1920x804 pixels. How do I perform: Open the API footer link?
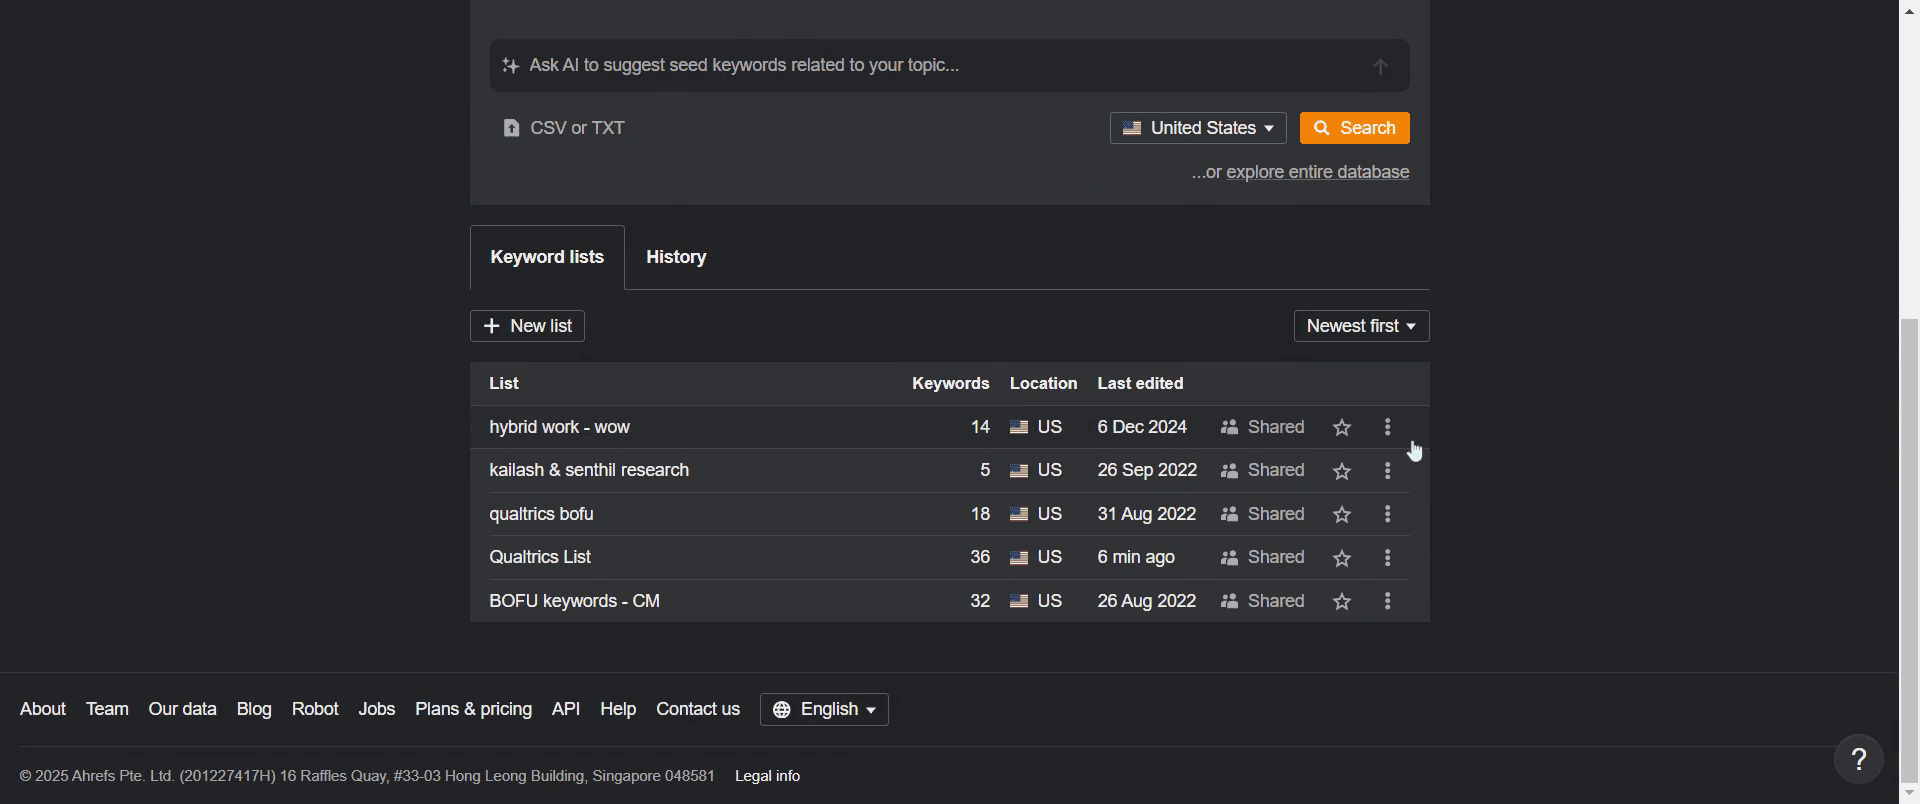[x=566, y=710]
